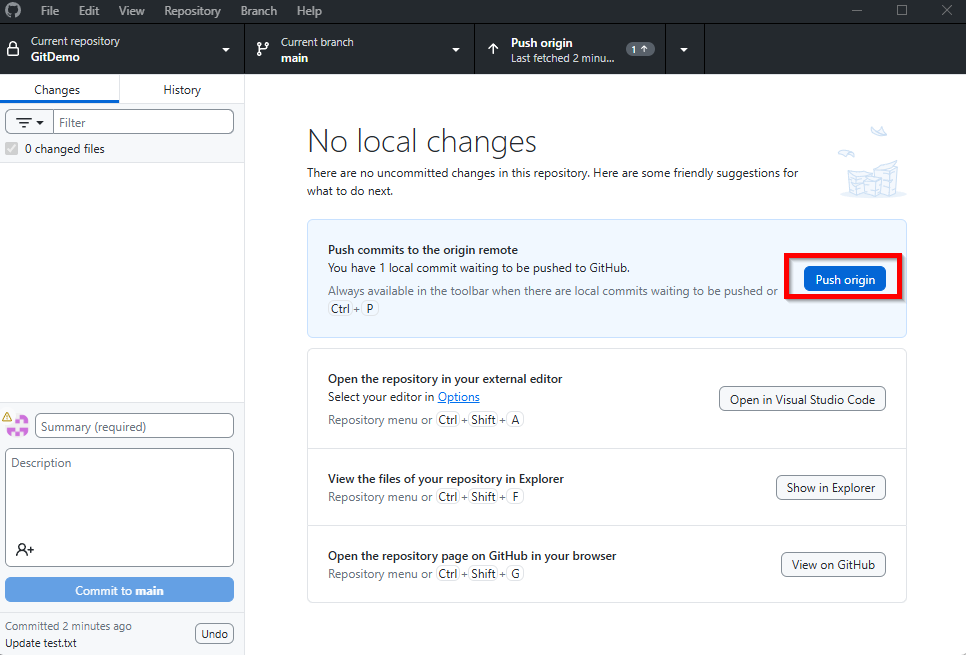This screenshot has height=655, width=966.
Task: Click the user avatar by the summary field
Action: tap(18, 426)
